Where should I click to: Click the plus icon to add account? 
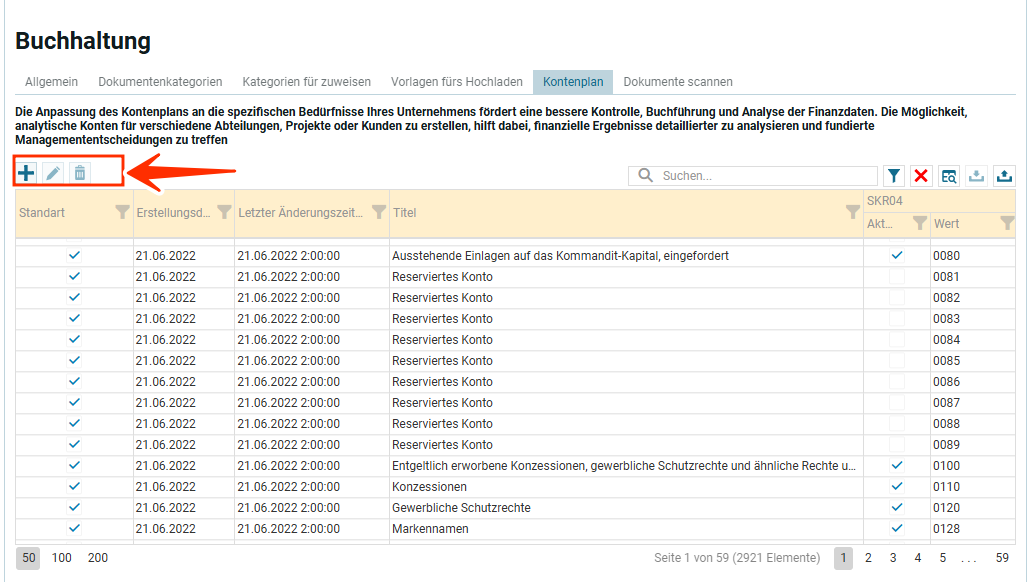[x=27, y=173]
